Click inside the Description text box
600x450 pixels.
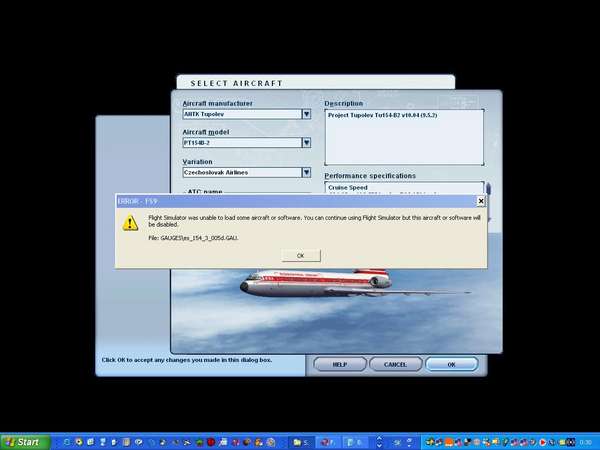tap(404, 135)
